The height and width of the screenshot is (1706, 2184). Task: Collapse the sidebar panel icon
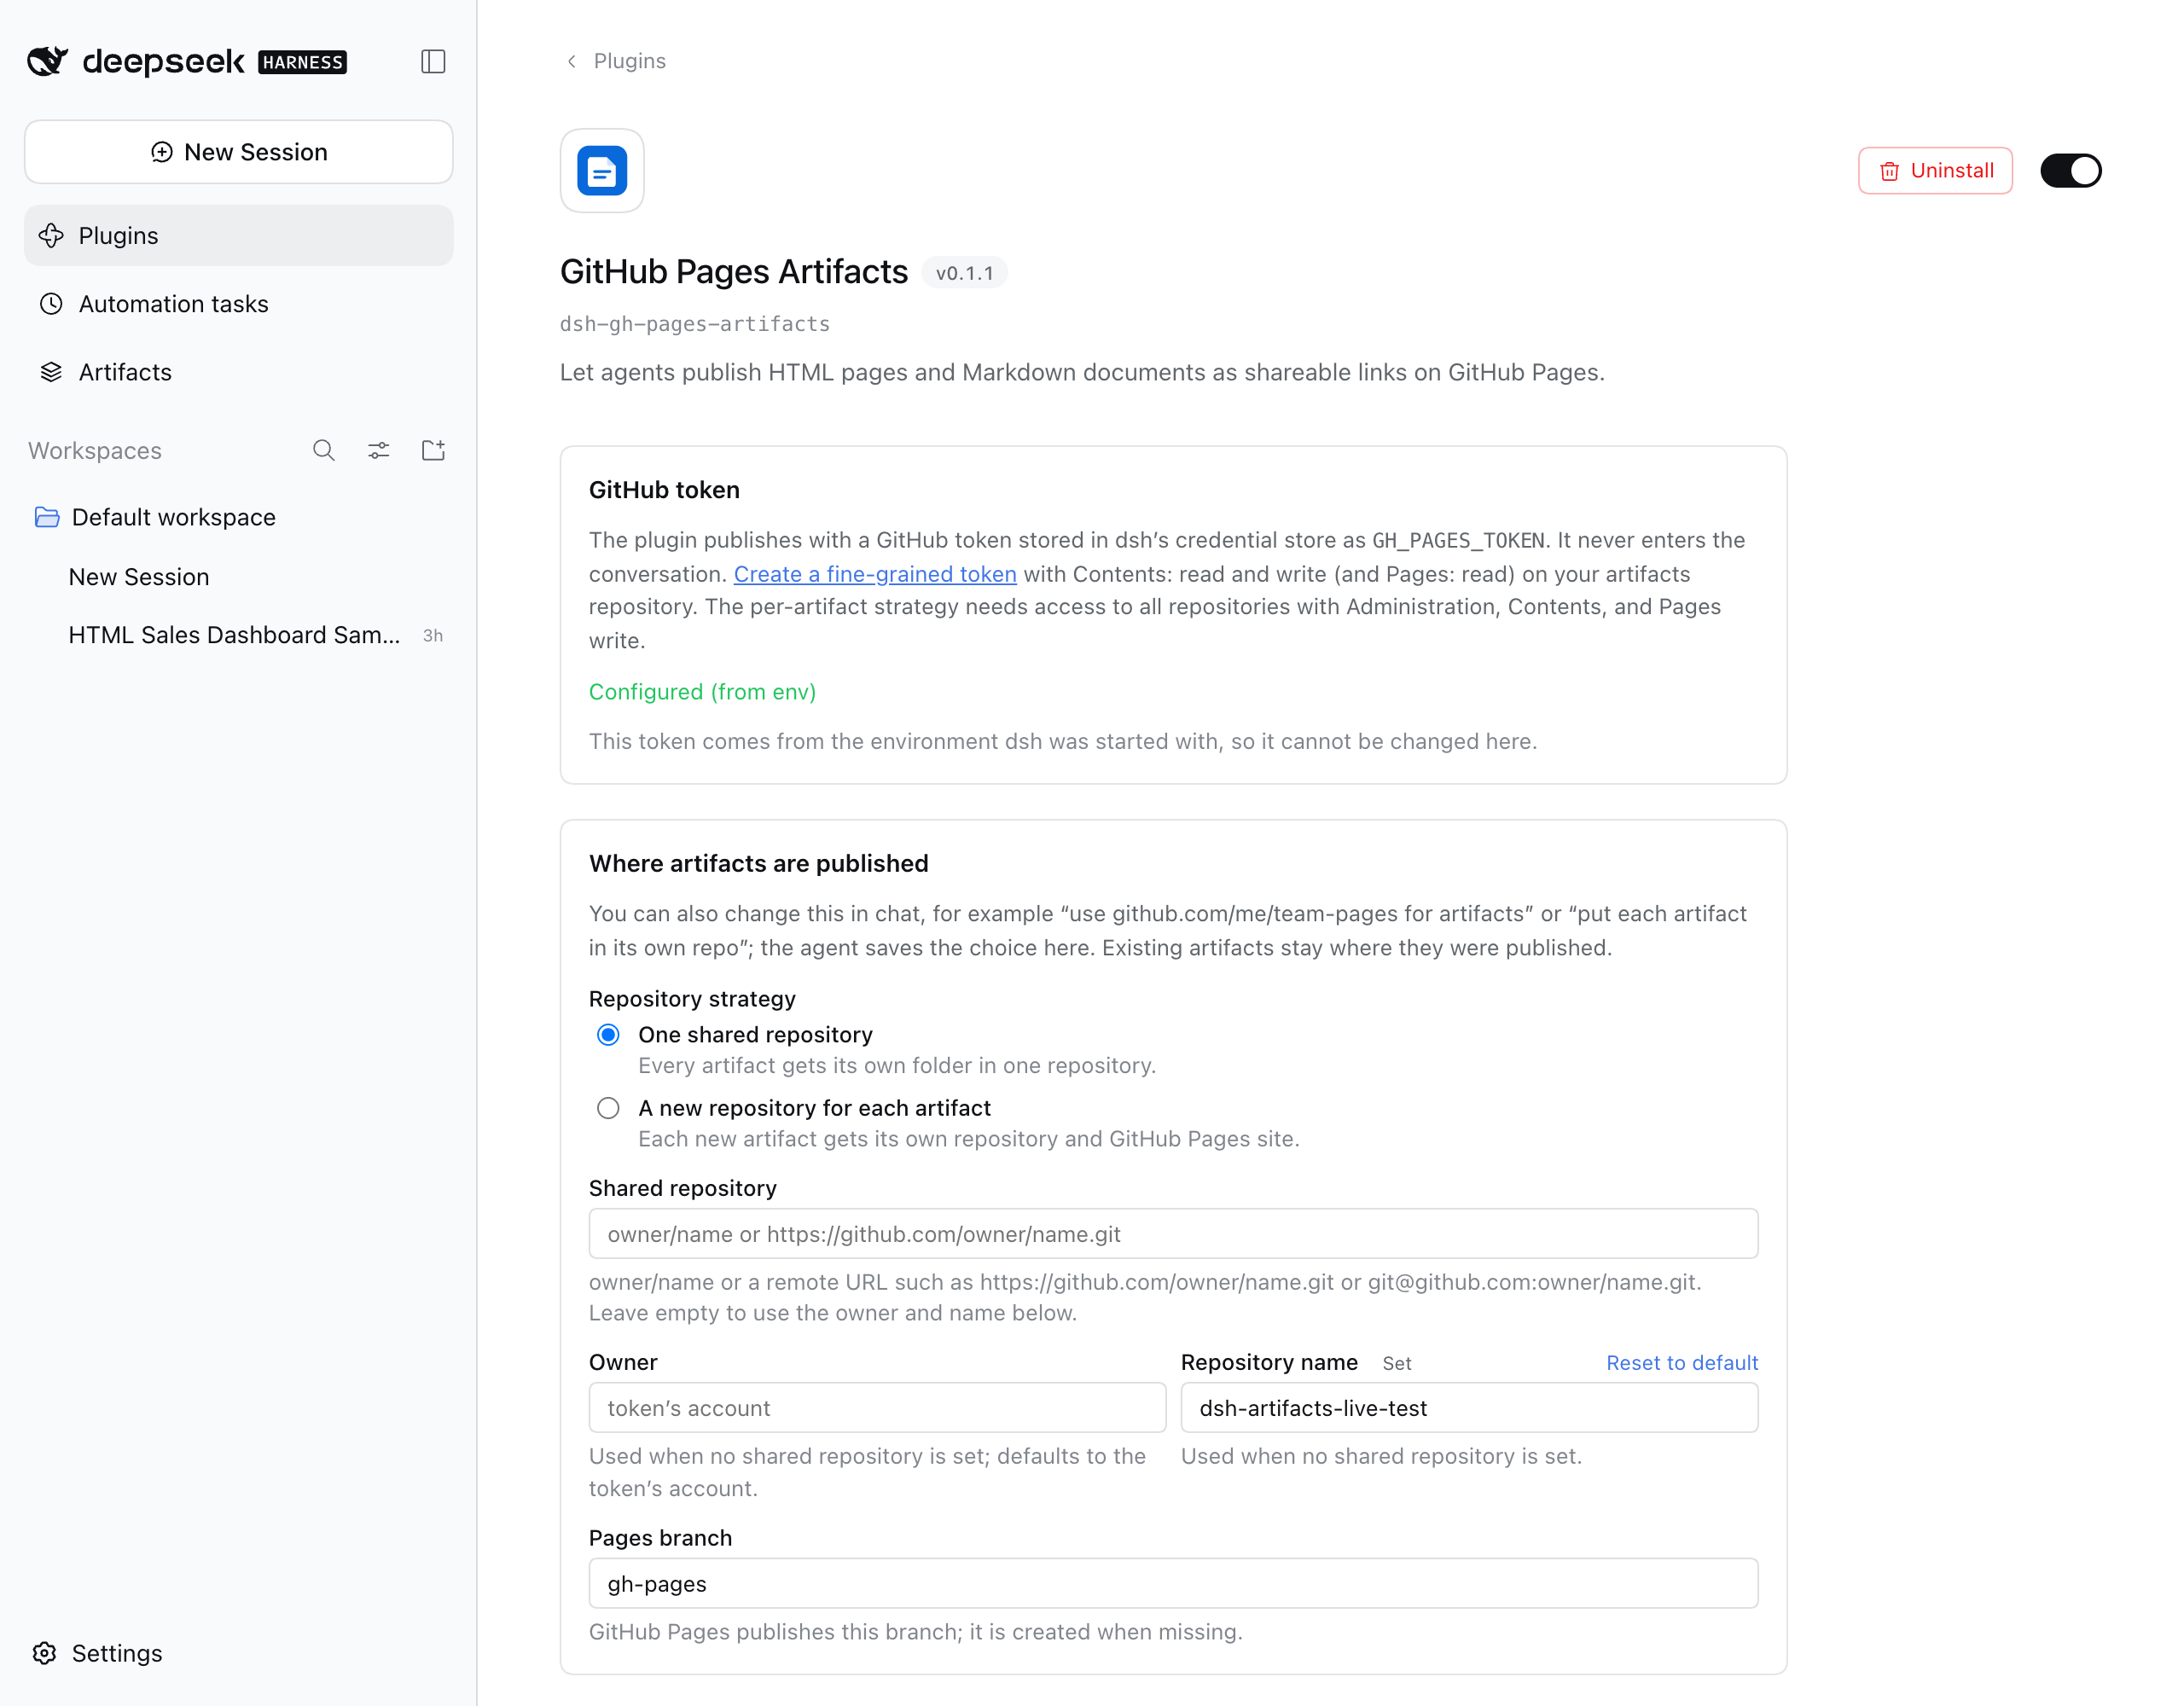(x=433, y=61)
